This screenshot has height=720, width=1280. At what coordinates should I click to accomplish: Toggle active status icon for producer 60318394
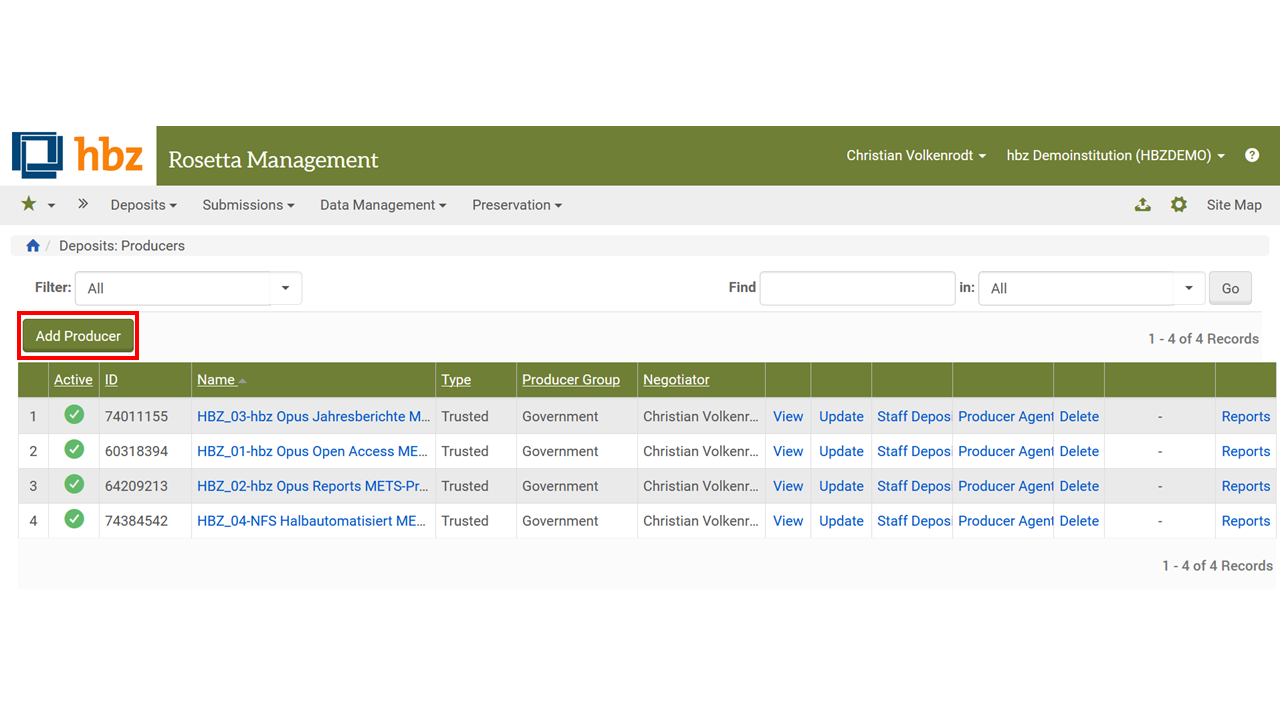tap(74, 450)
